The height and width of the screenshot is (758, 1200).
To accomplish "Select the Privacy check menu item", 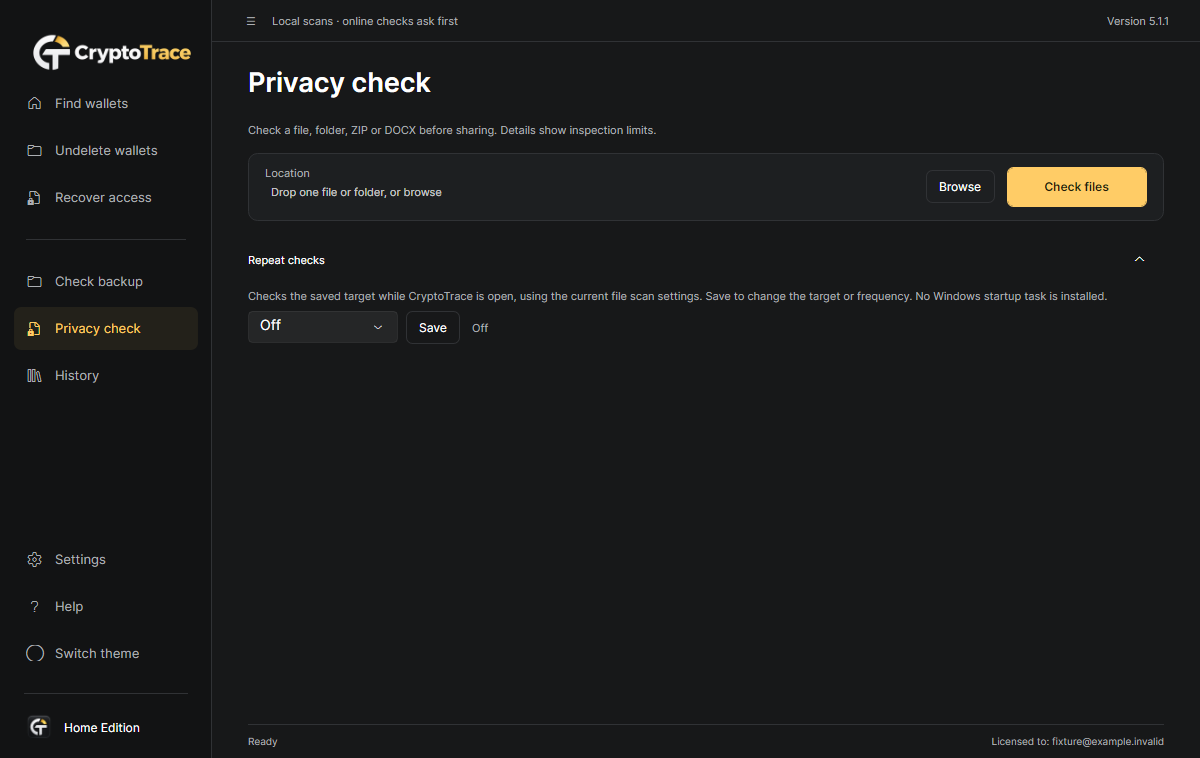I will pyautogui.click(x=106, y=329).
